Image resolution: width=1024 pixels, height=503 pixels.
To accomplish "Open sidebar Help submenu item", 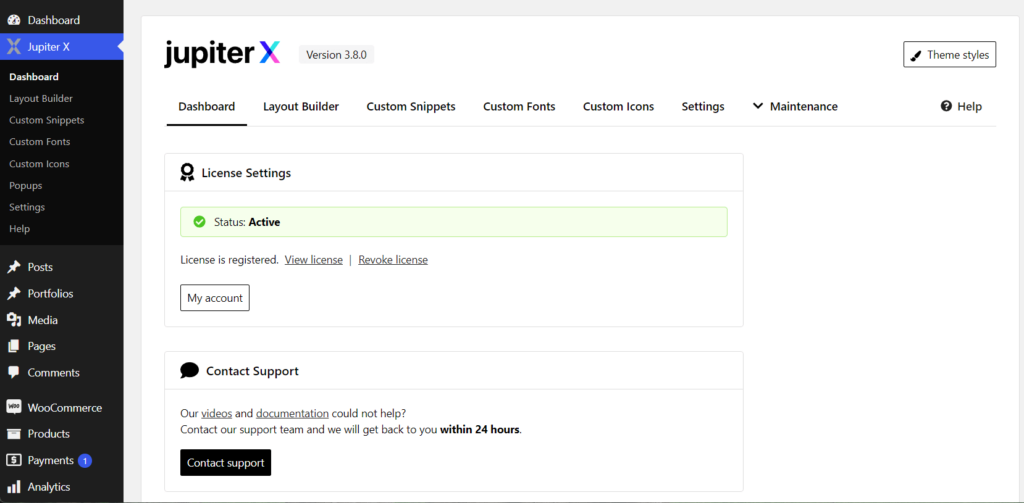I will tap(20, 229).
